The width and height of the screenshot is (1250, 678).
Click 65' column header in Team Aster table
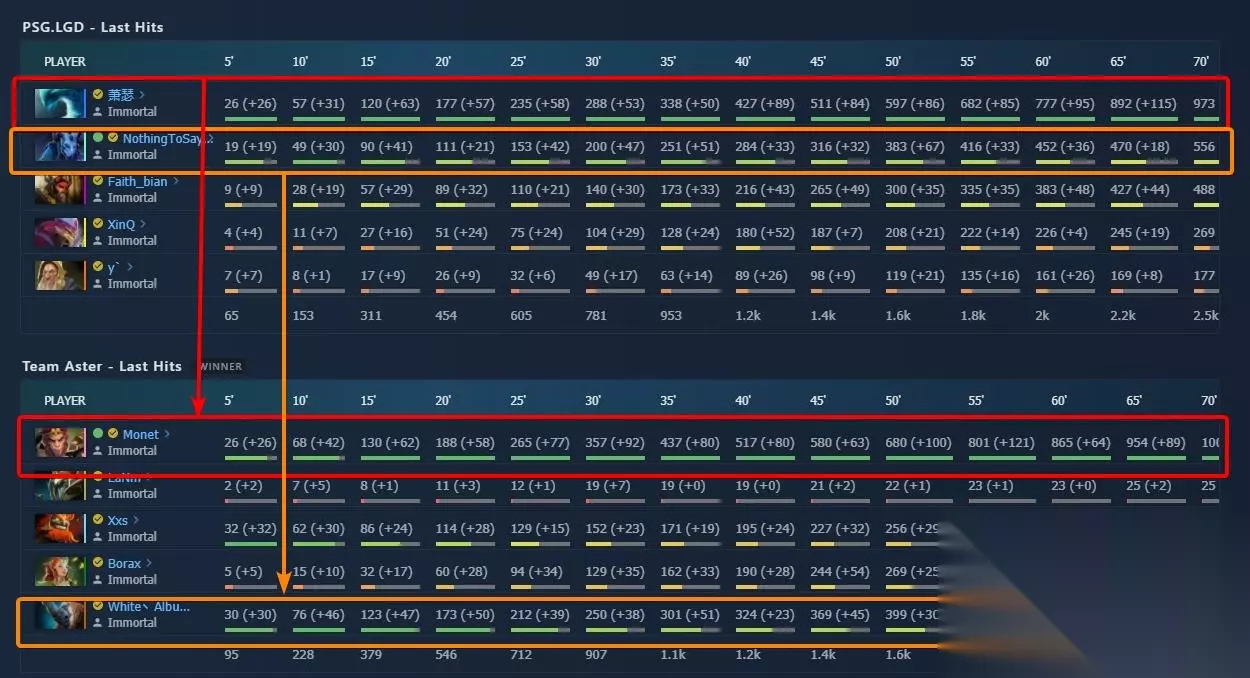[1135, 400]
